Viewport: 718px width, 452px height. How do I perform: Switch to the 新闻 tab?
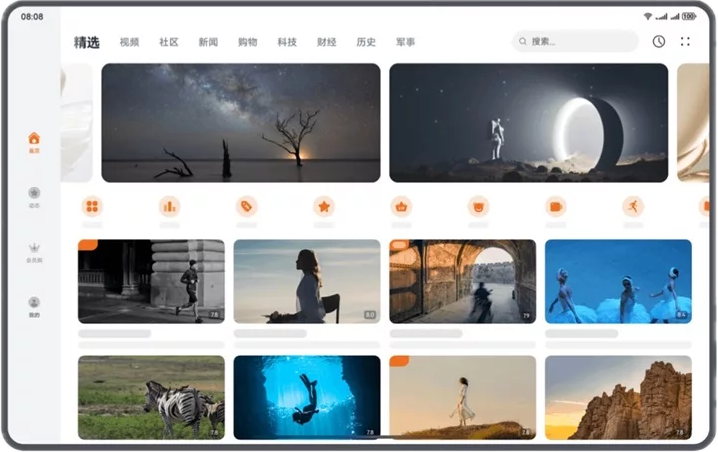click(x=208, y=42)
